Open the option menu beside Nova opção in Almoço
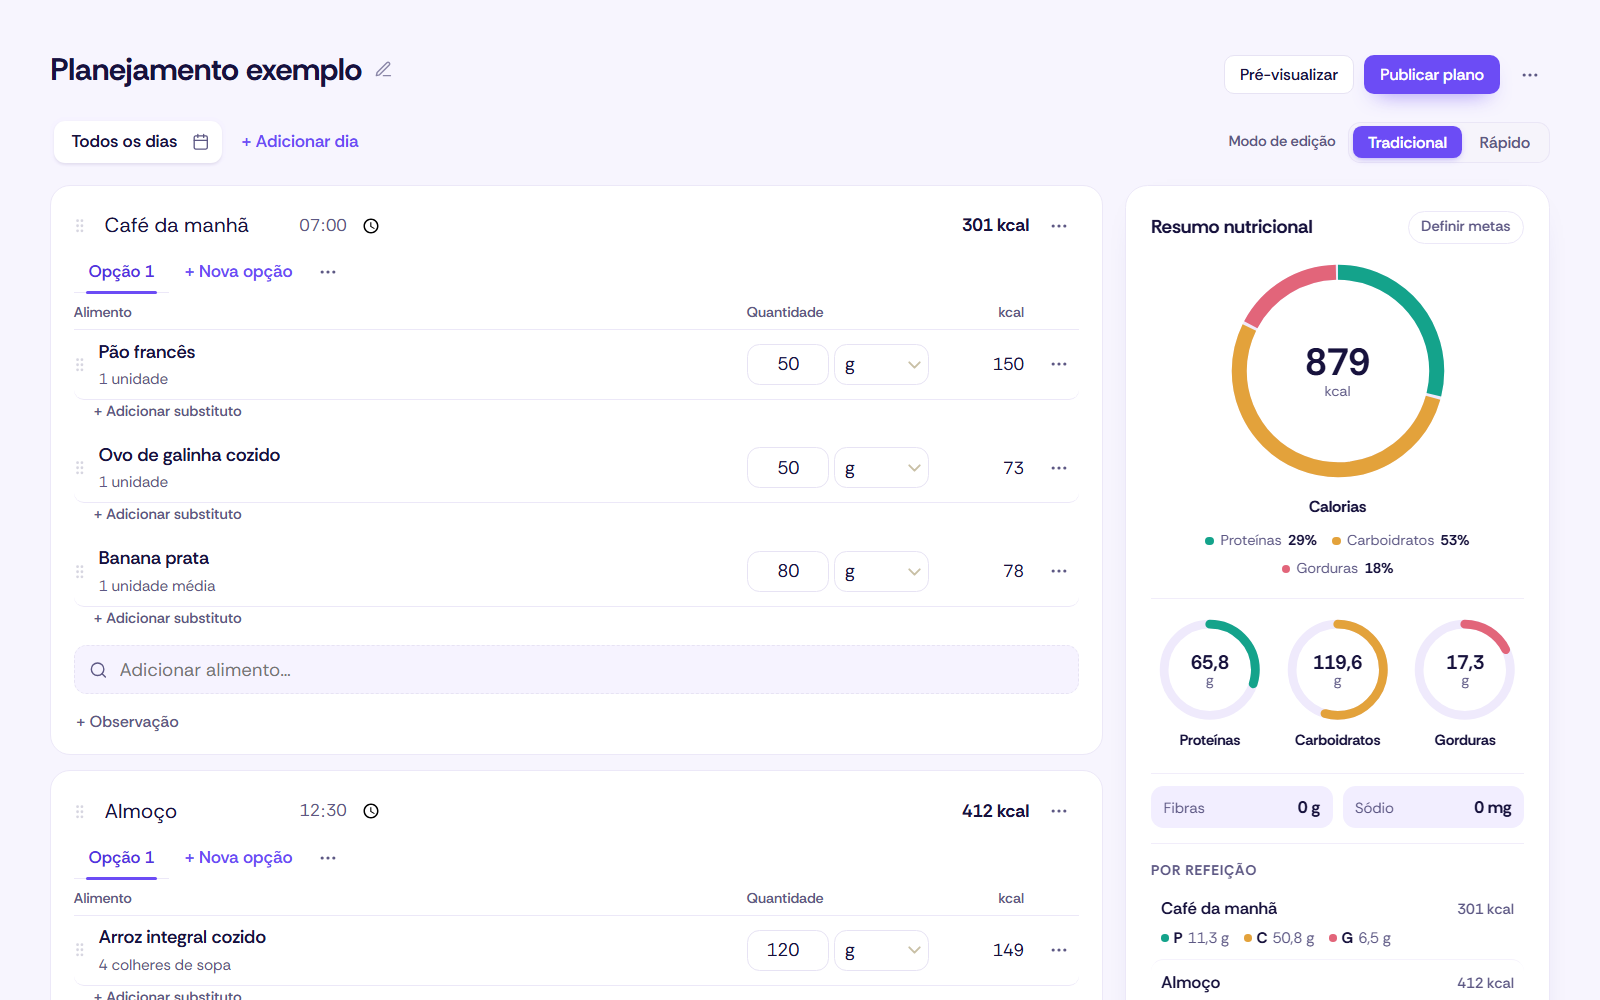The width and height of the screenshot is (1600, 1000). 328,858
